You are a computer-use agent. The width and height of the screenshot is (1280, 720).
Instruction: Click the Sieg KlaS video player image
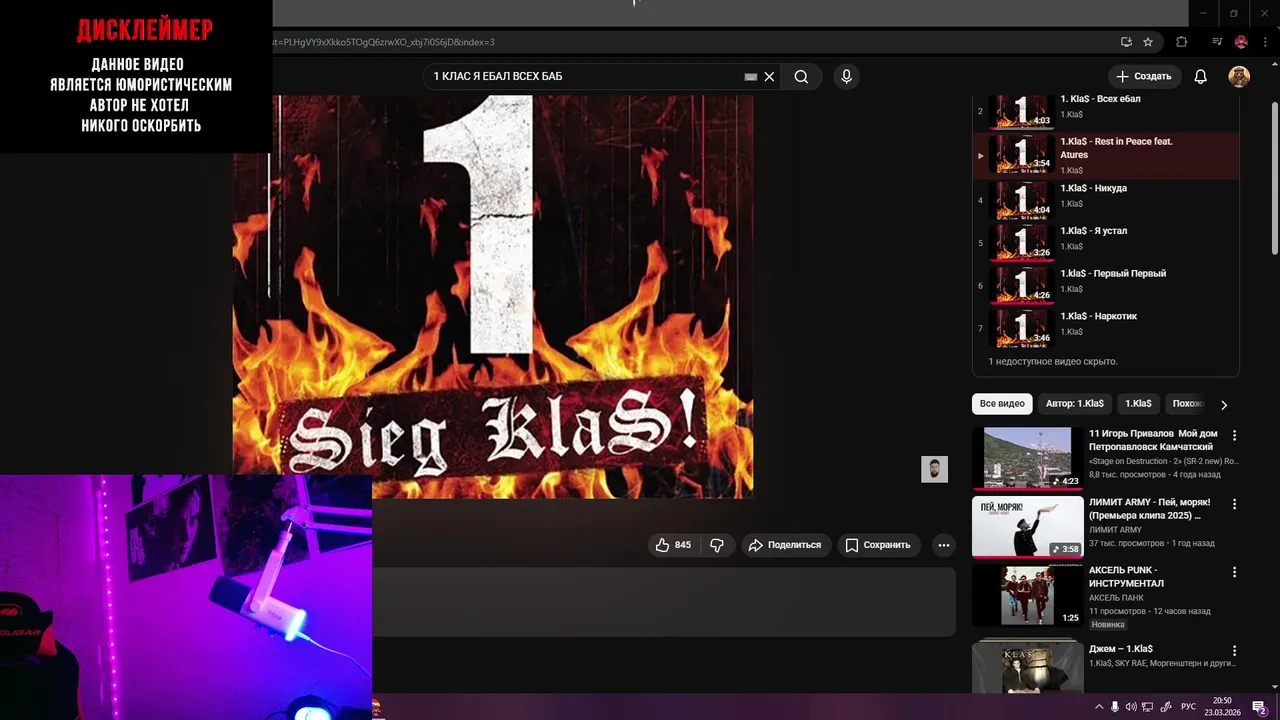(493, 296)
